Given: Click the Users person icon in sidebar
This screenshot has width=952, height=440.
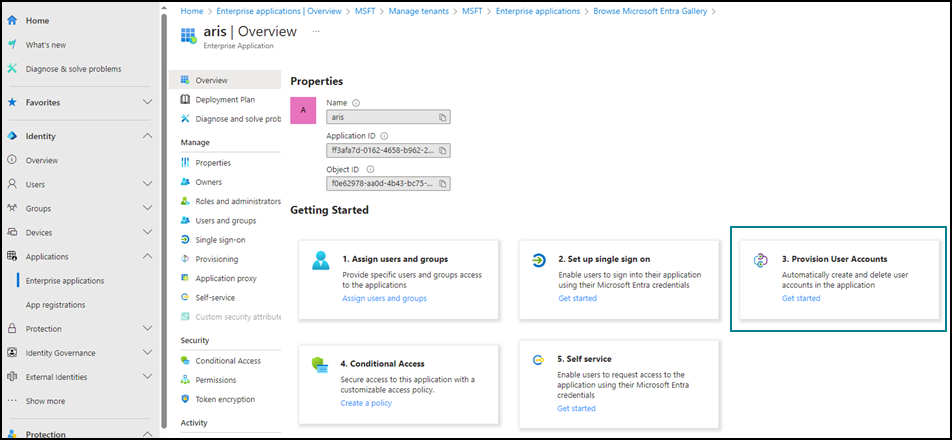Looking at the screenshot, I should (x=12, y=184).
